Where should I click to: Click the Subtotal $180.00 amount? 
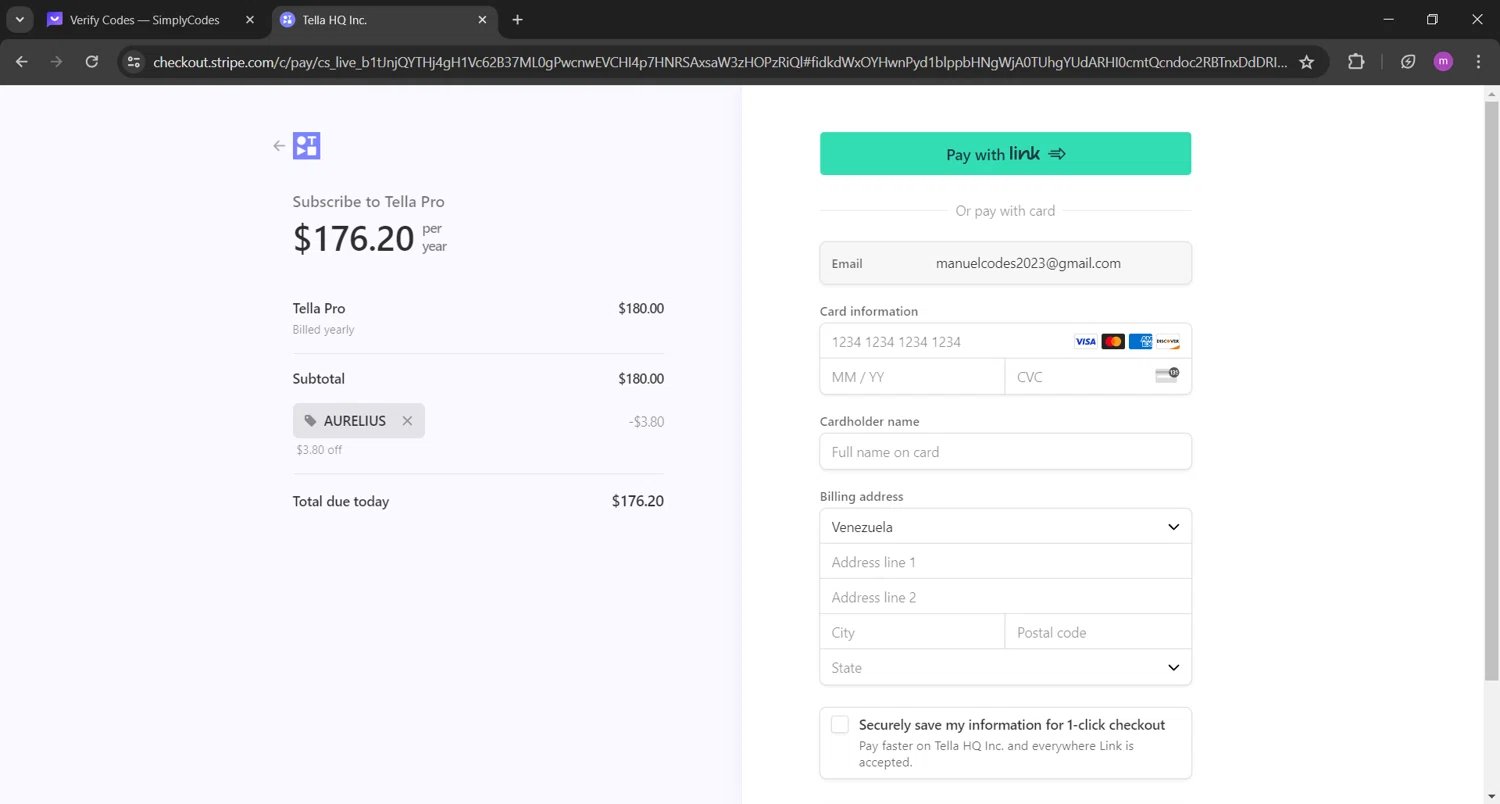[641, 379]
